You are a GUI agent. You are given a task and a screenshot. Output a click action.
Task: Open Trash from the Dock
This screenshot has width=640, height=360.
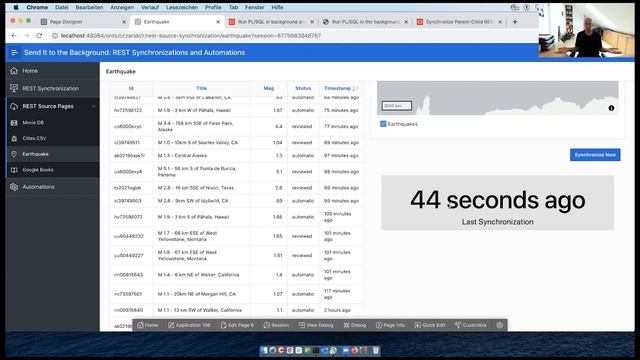click(x=376, y=350)
